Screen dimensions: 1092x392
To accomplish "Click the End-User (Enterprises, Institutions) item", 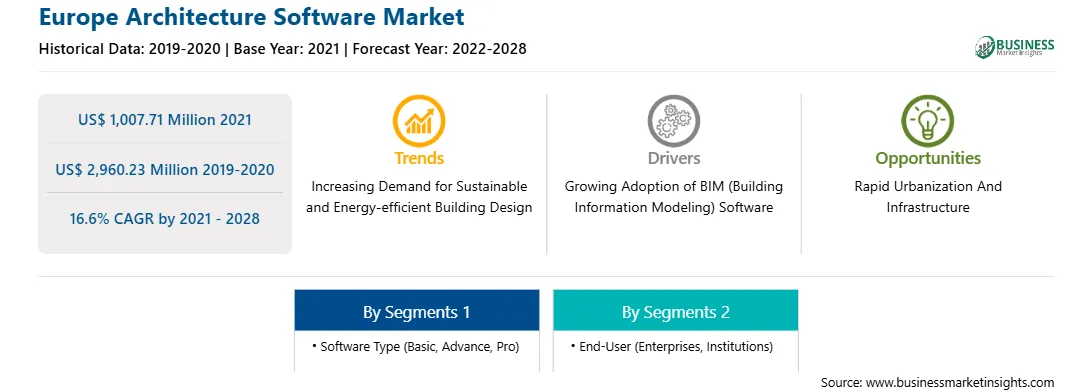I will [671, 346].
